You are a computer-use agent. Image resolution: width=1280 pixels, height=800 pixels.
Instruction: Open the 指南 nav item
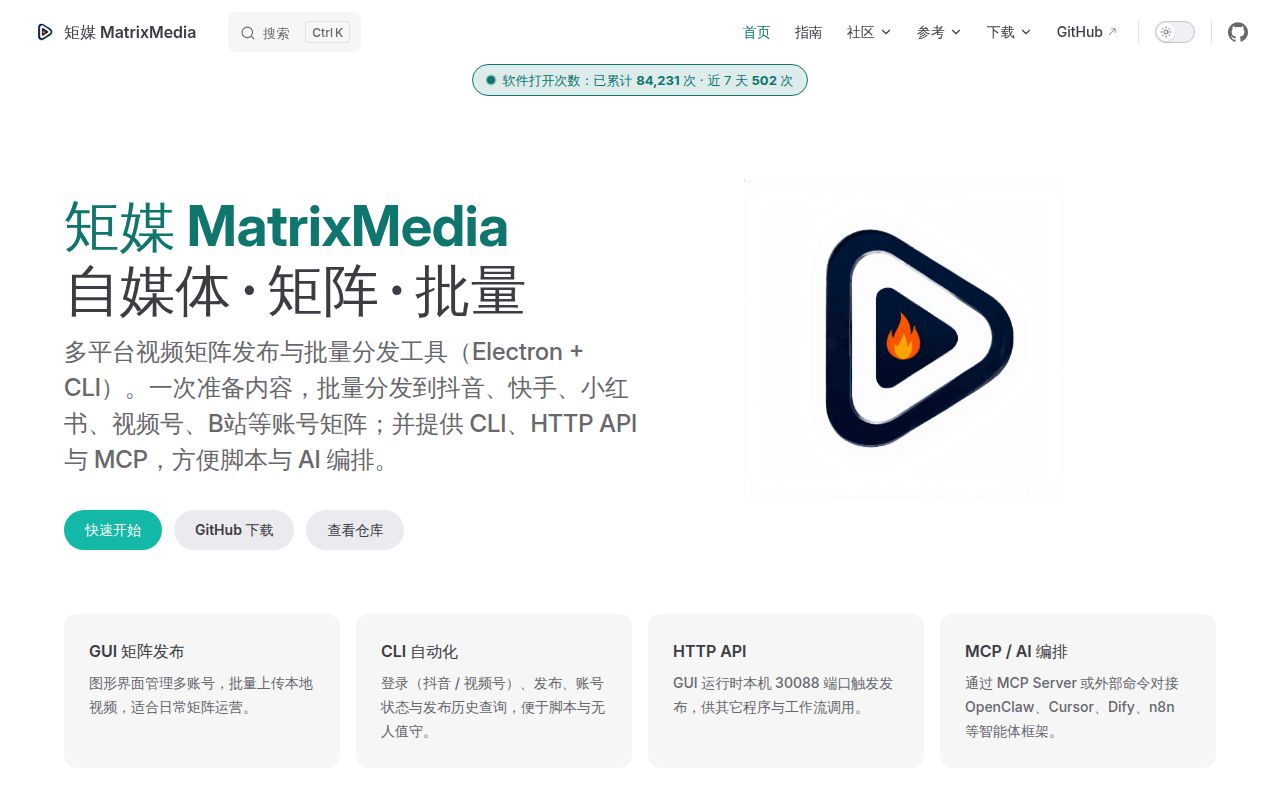[808, 32]
